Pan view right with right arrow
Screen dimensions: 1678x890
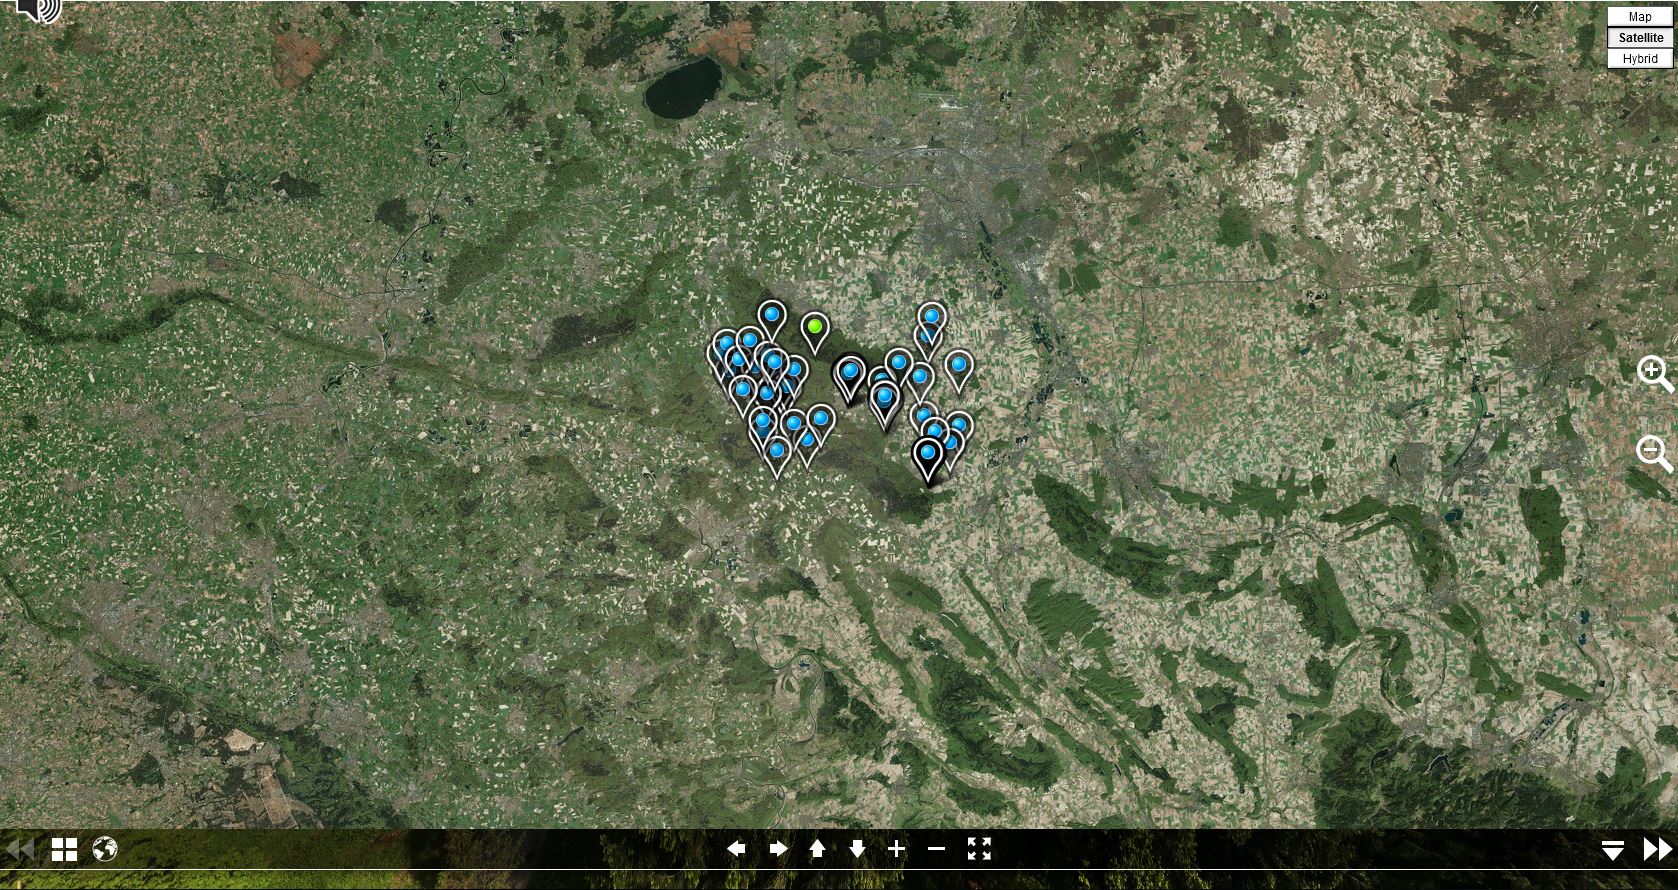pyautogui.click(x=778, y=849)
